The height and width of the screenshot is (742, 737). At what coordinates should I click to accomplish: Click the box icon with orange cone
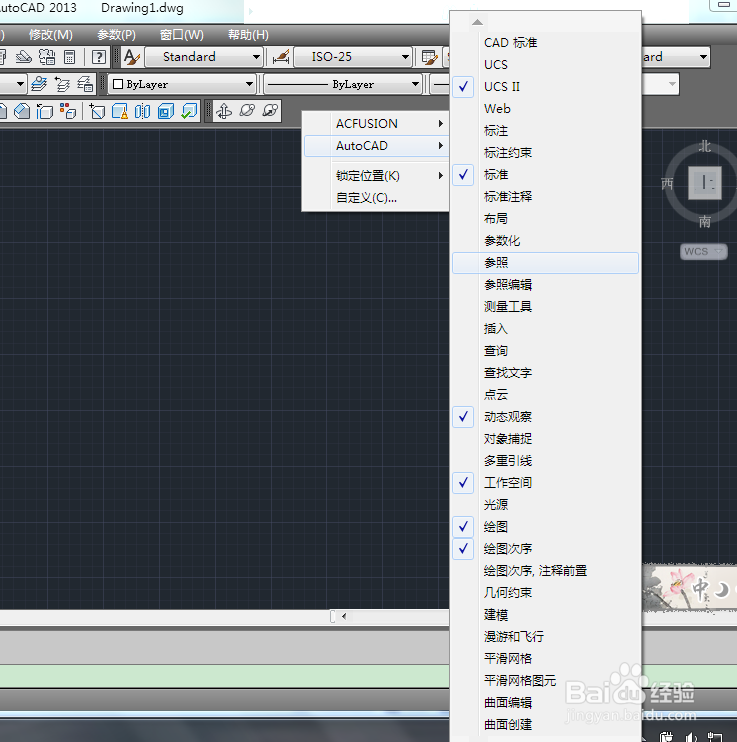tap(120, 111)
